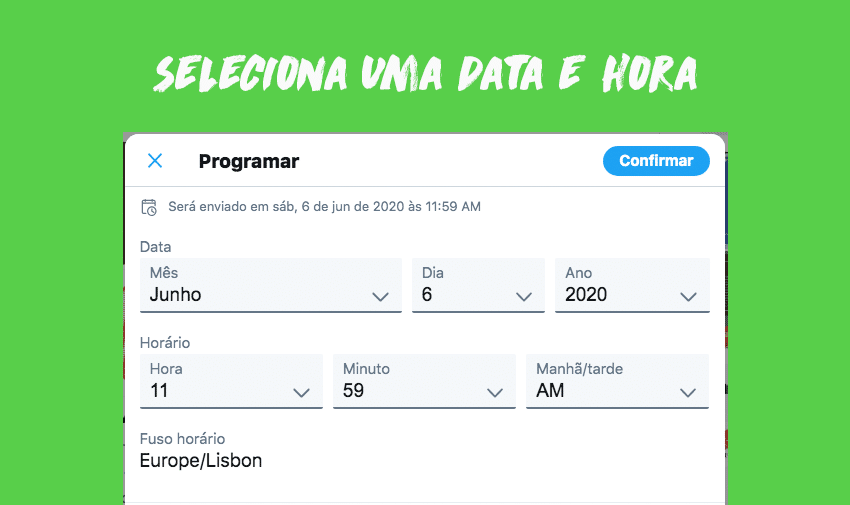
Task: Click the chevron arrow in the Ano field
Action: 688,296
